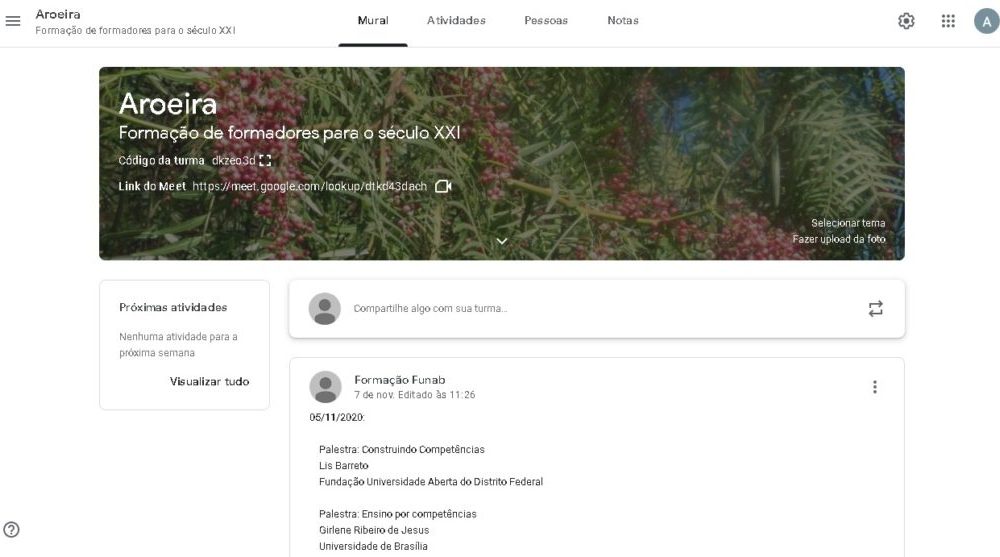Image resolution: width=1000 pixels, height=557 pixels.
Task: Click the Próximas atividades heading
Action: pyautogui.click(x=173, y=308)
